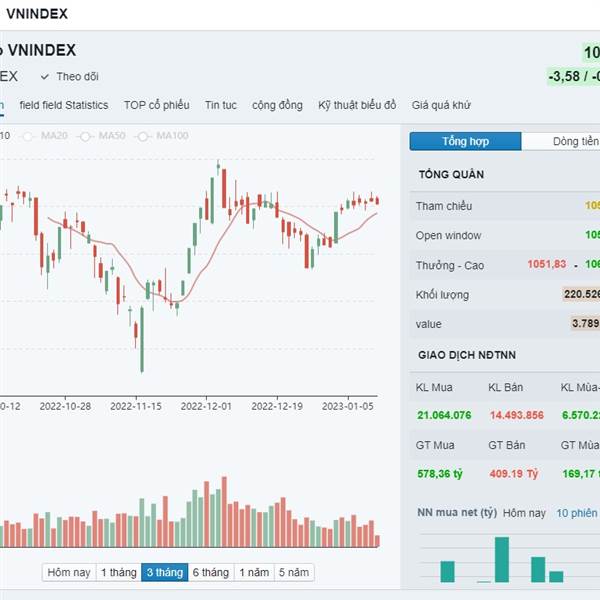600x600 pixels.
Task: Switch to the cộng đồng tab
Action: tap(277, 105)
